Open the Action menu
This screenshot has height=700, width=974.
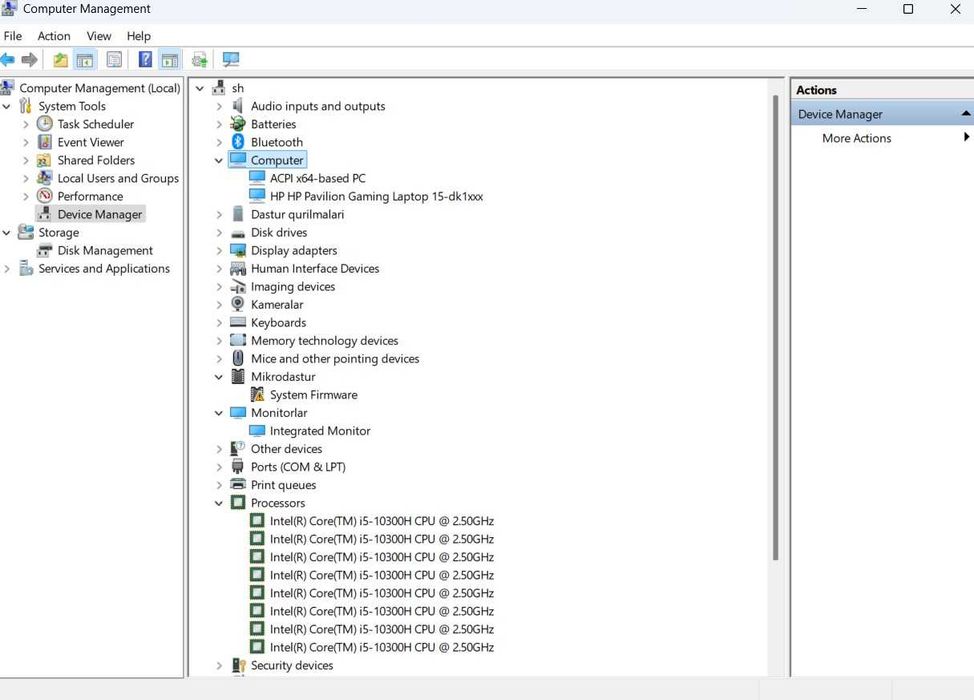(x=54, y=36)
